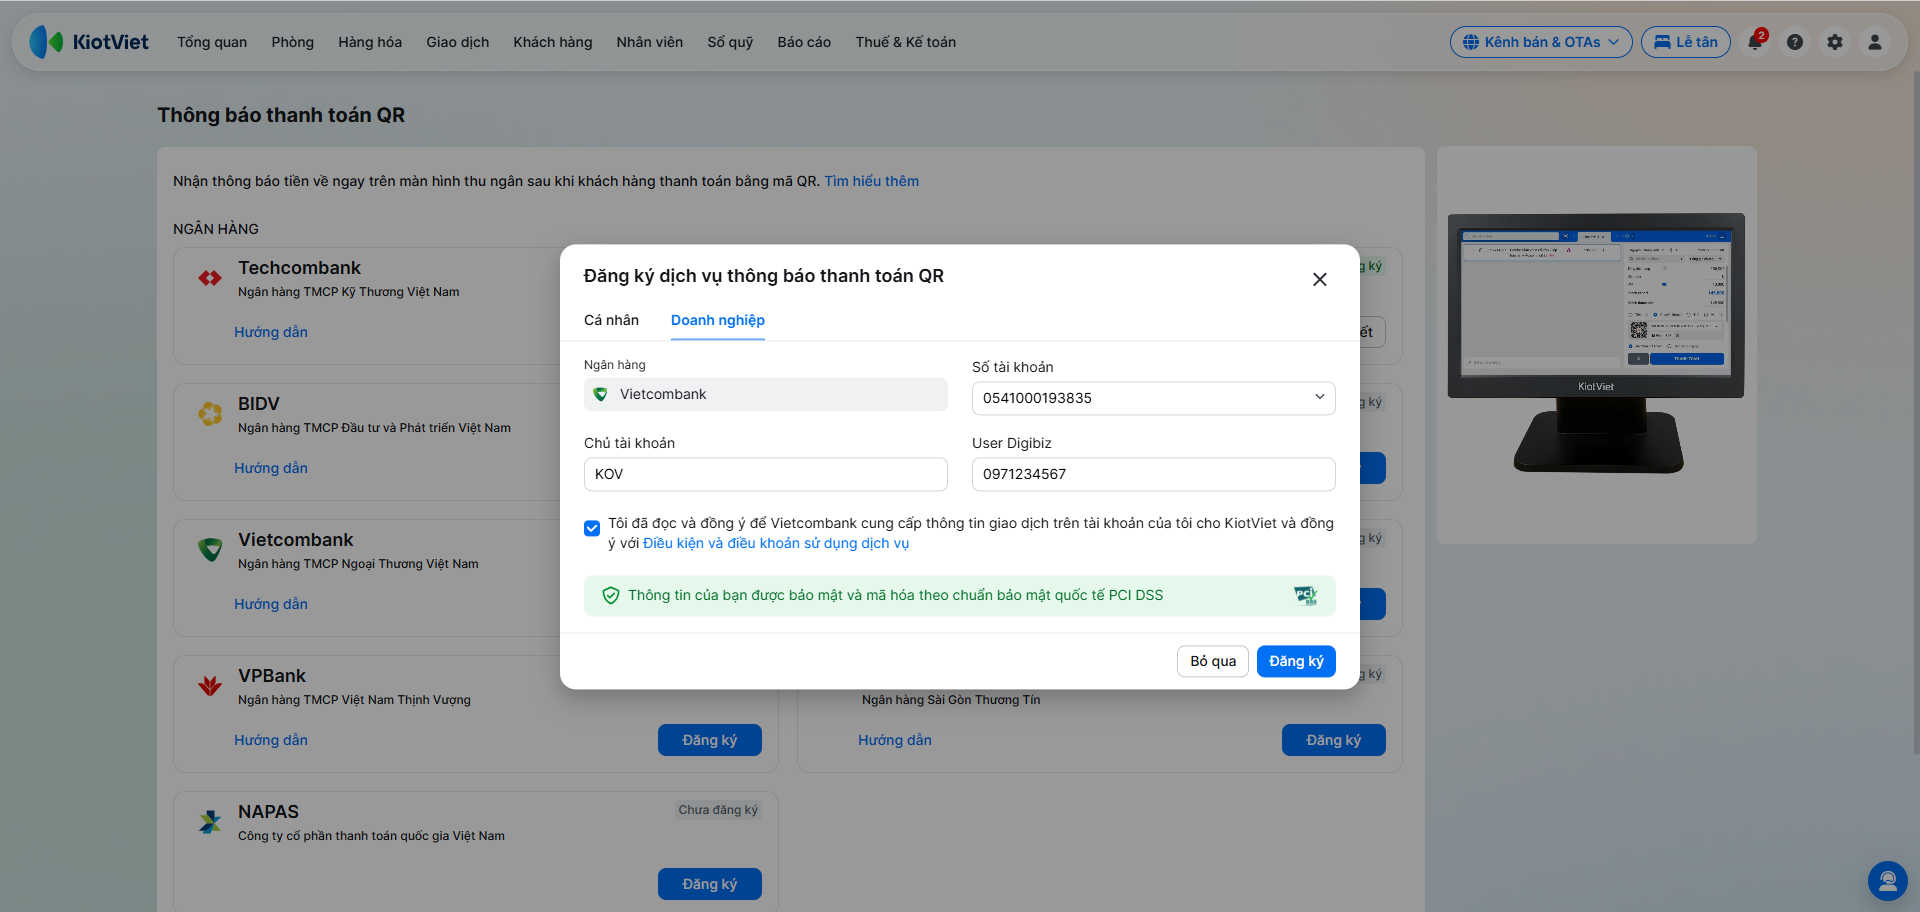
Task: Click the Thông báo thanh toán QR heading
Action: tap(281, 115)
